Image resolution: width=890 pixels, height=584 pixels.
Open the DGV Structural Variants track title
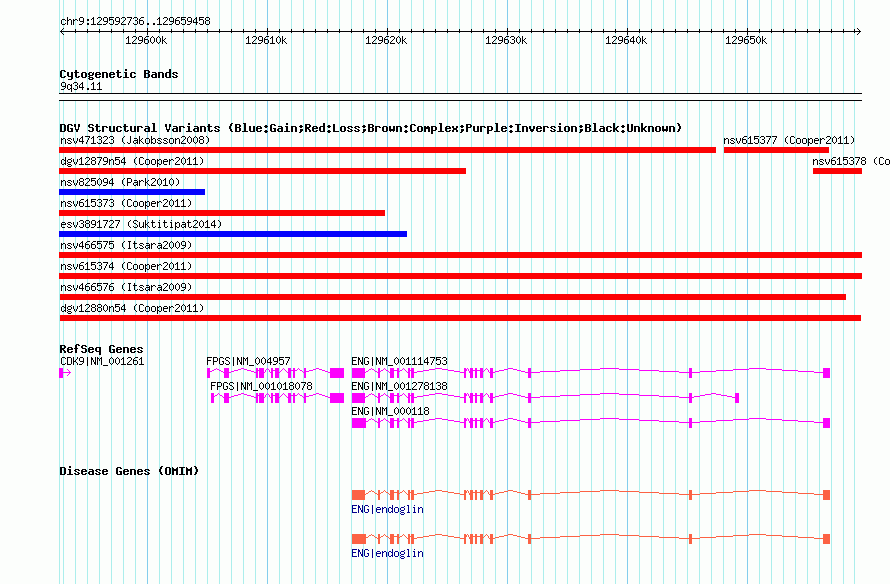pyautogui.click(x=371, y=128)
